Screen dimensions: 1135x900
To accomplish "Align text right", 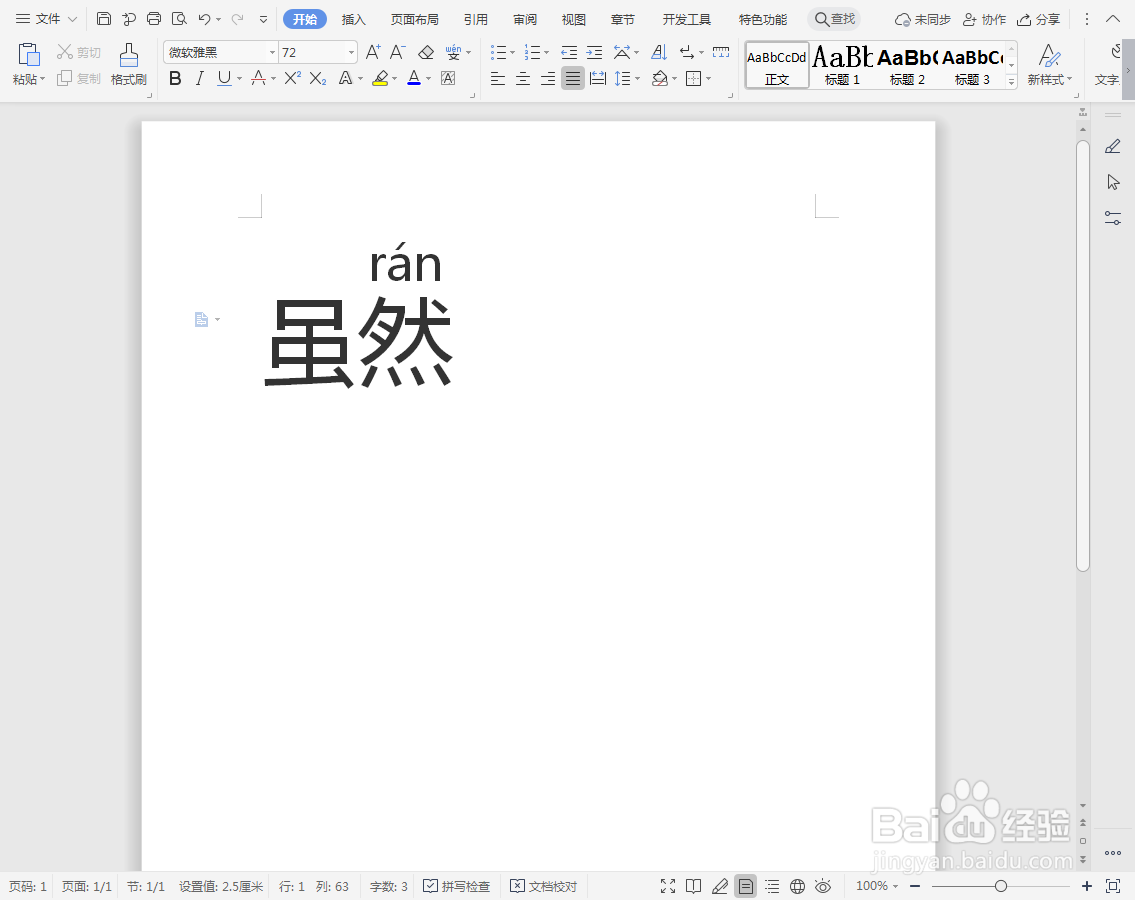I will pos(548,79).
